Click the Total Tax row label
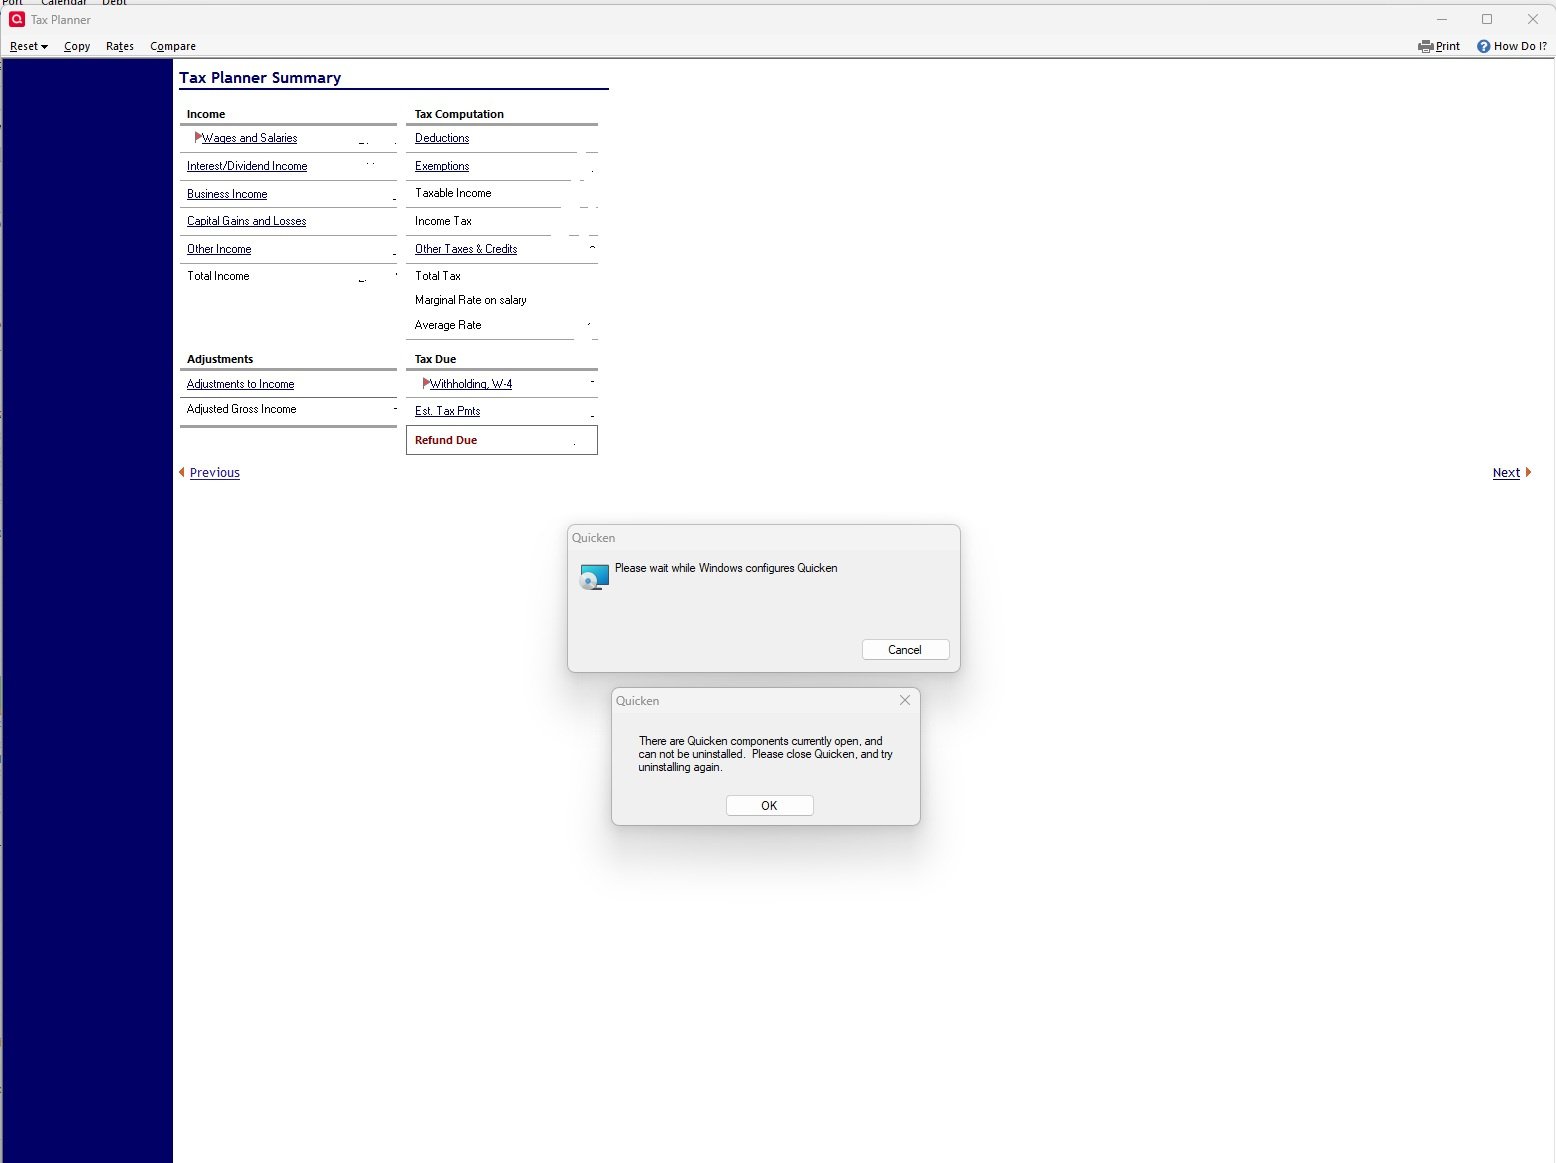 pyautogui.click(x=438, y=276)
